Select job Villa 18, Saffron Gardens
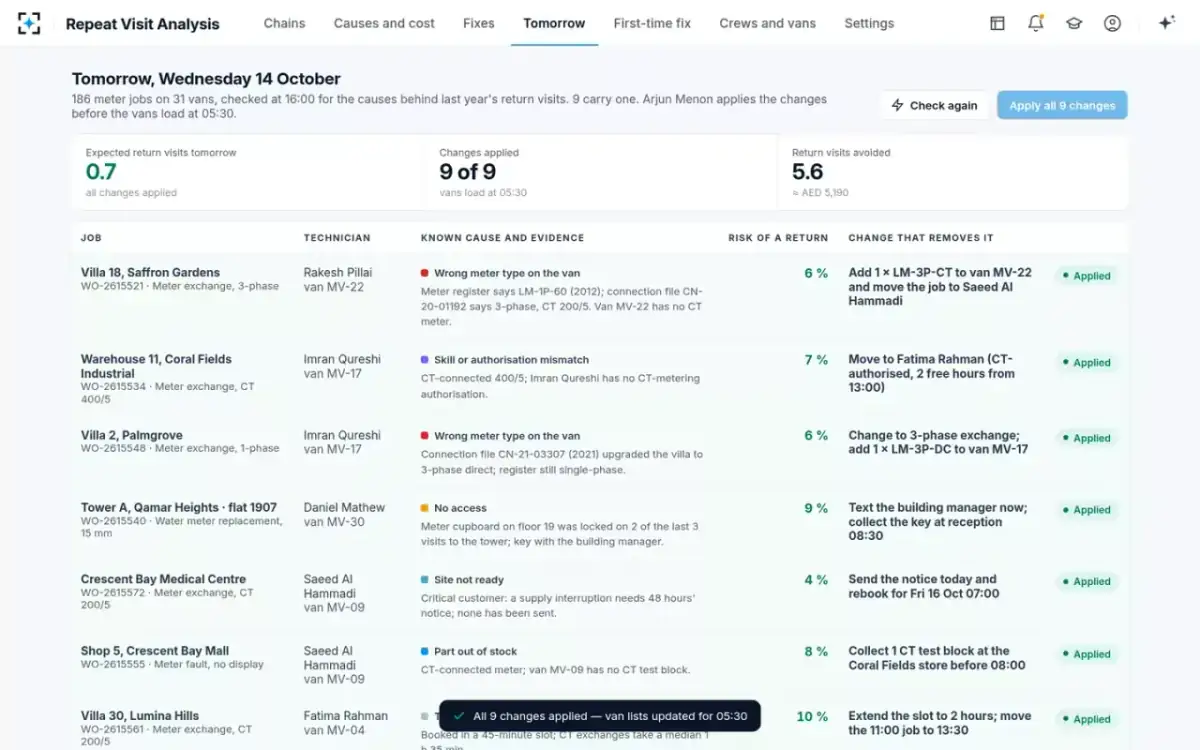Image resolution: width=1200 pixels, height=750 pixels. tap(150, 272)
